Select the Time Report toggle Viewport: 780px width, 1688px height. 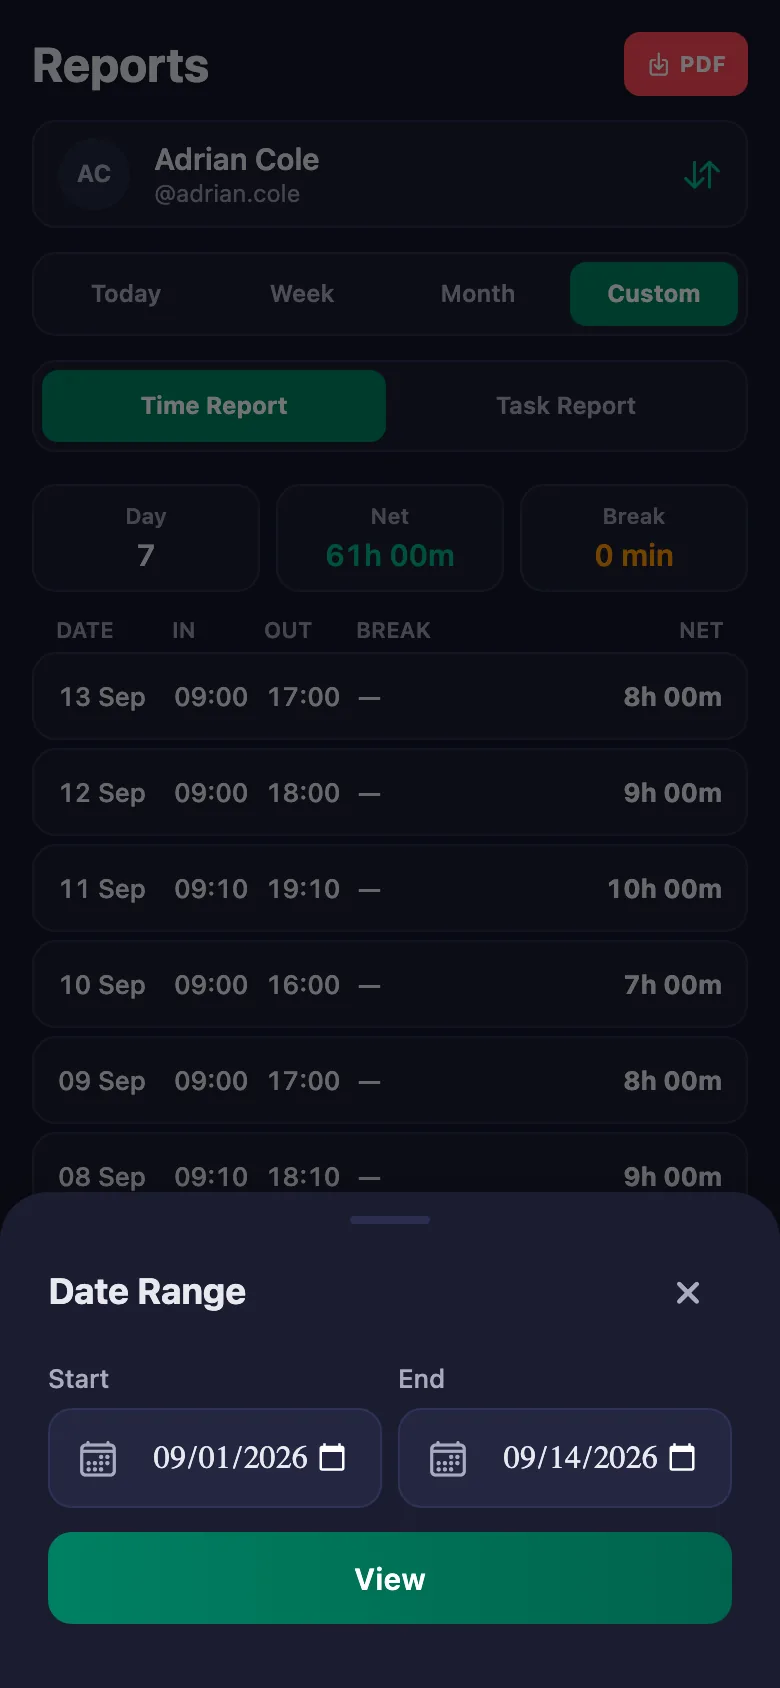pyautogui.click(x=214, y=406)
